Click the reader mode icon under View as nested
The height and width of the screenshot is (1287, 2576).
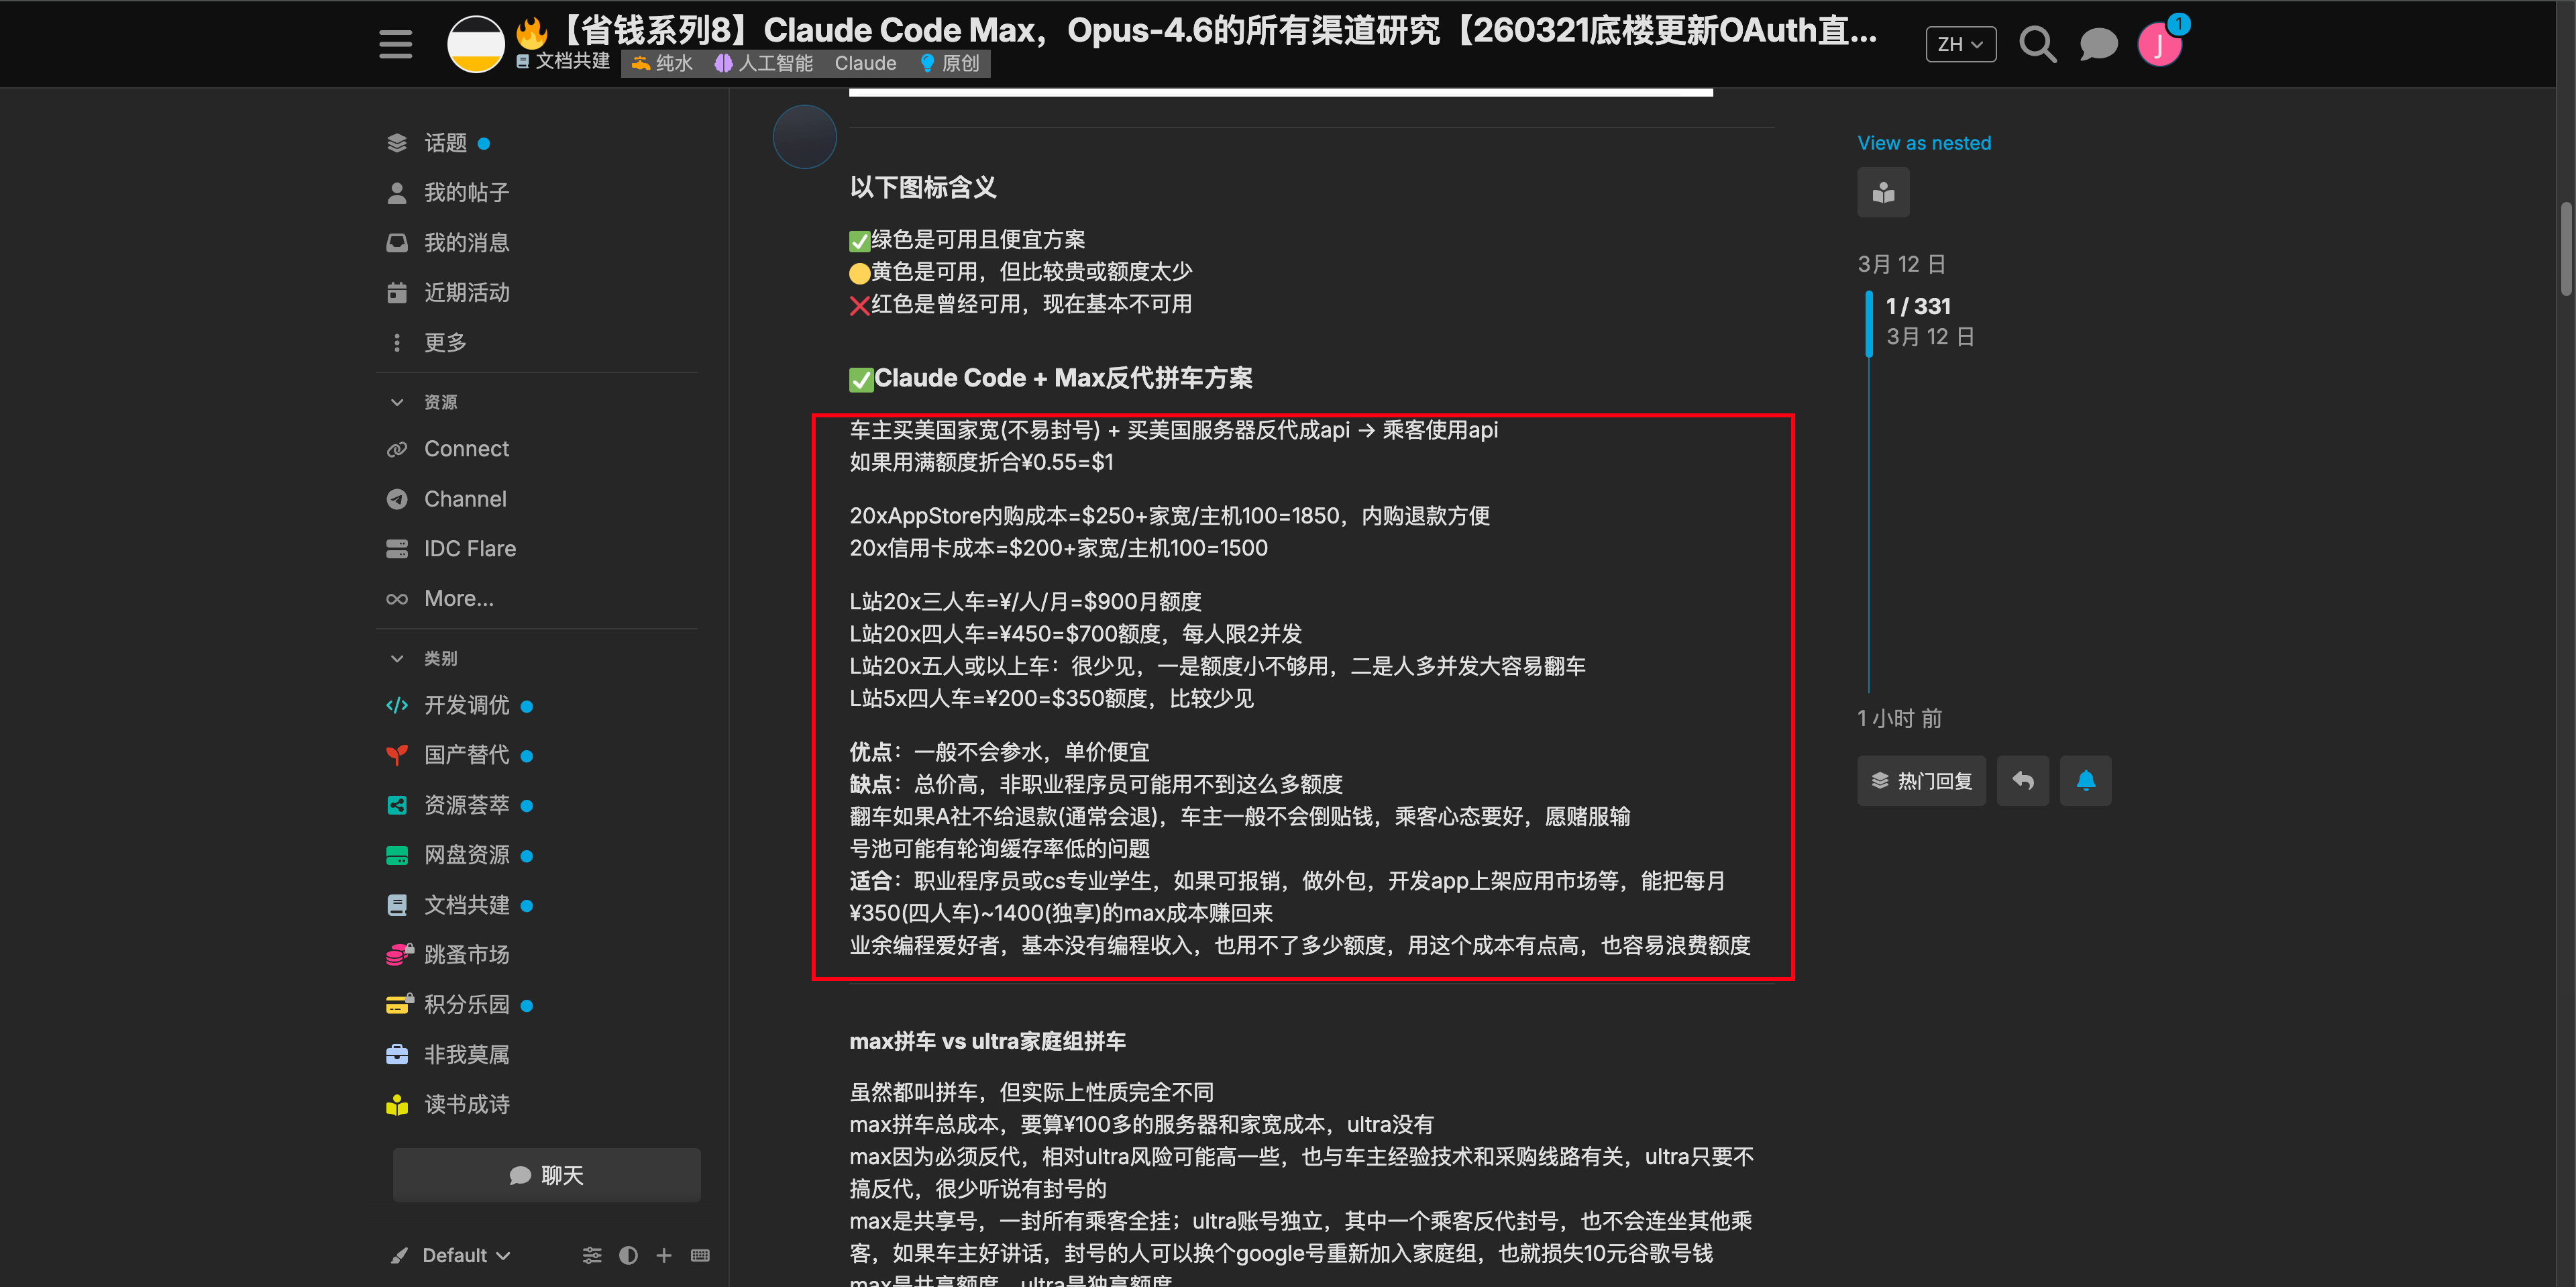pyautogui.click(x=1883, y=192)
